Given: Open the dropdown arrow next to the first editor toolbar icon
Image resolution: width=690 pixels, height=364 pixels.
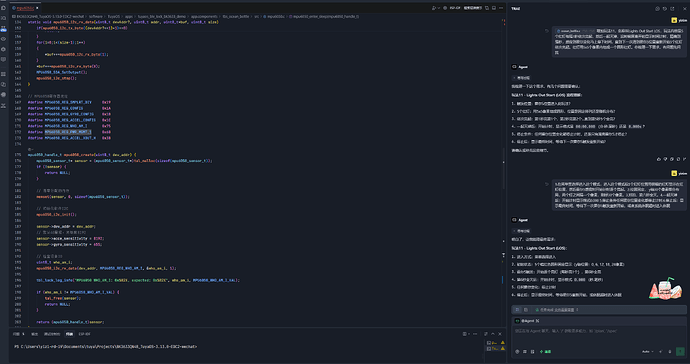Looking at the screenshot, I should coord(438,8).
